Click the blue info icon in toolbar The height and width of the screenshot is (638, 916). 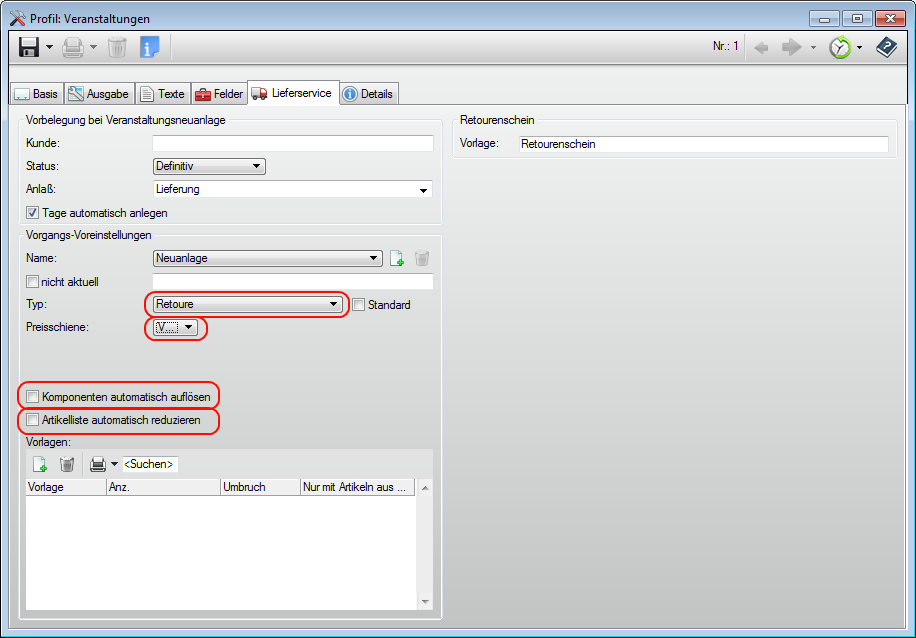(149, 47)
